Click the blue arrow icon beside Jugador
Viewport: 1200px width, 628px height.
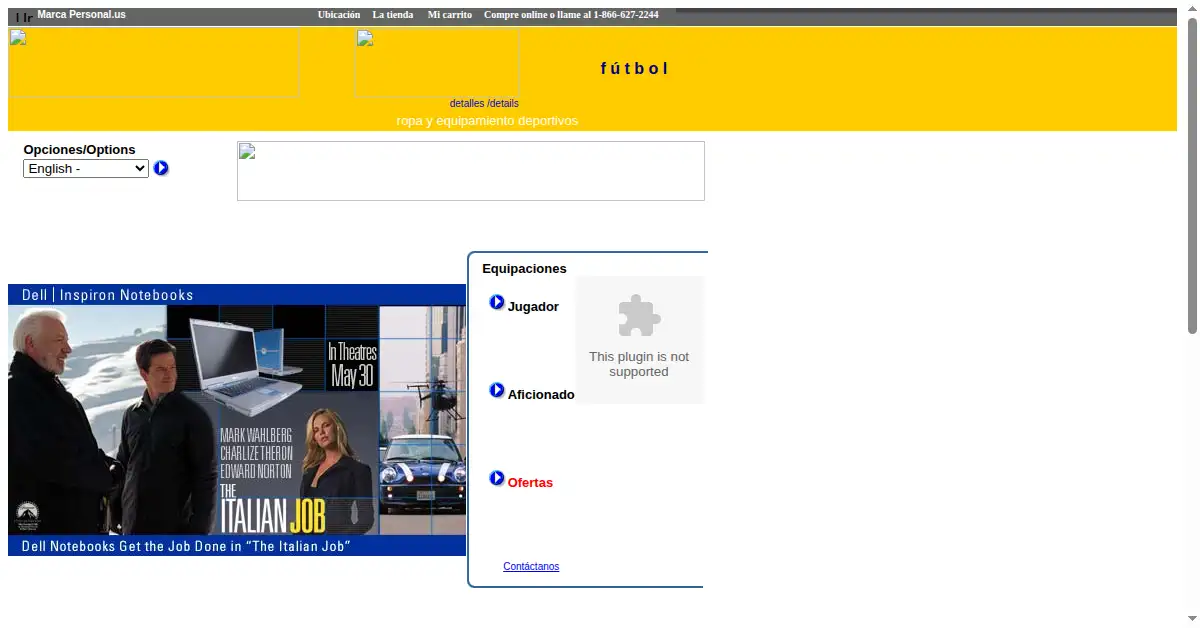click(x=497, y=302)
